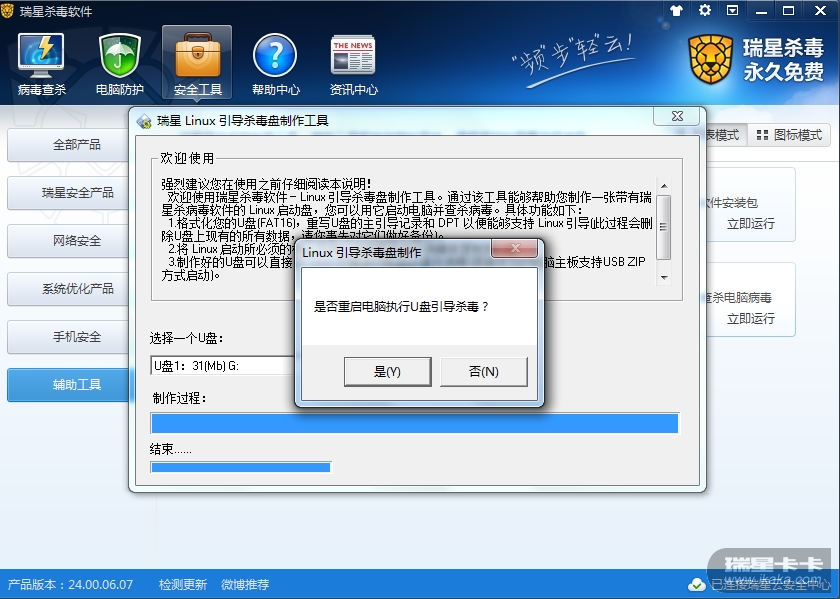This screenshot has width=840, height=599.
Task: Open settings via the gear icon
Action: coord(704,10)
